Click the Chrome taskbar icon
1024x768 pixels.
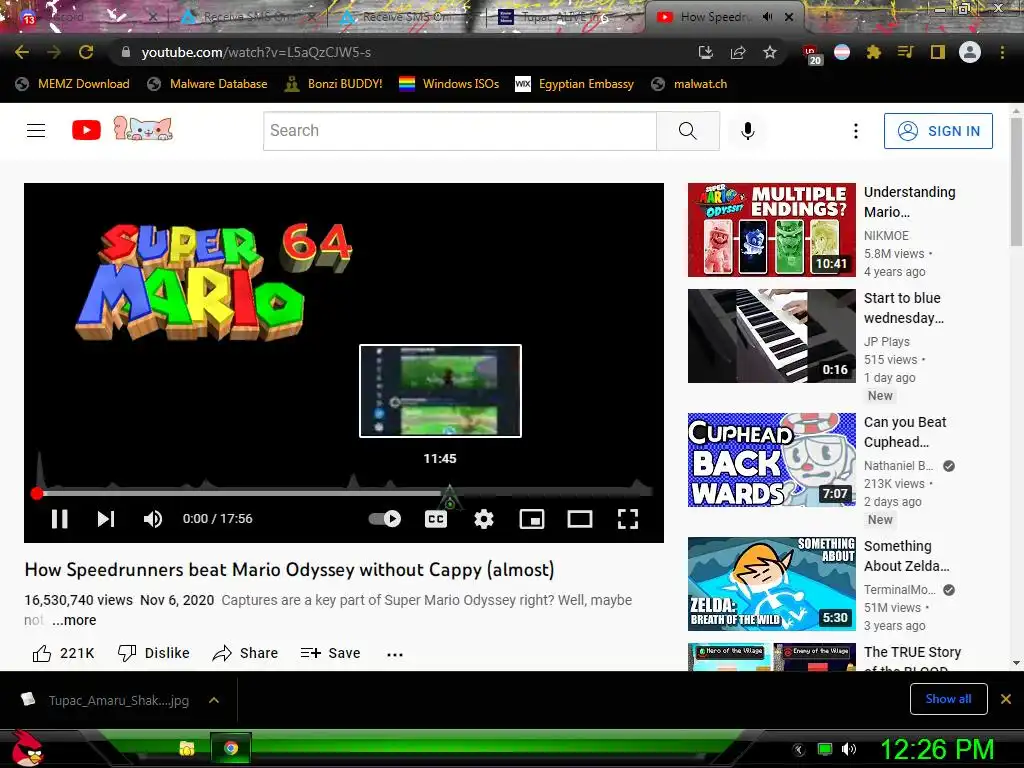pyautogui.click(x=231, y=748)
